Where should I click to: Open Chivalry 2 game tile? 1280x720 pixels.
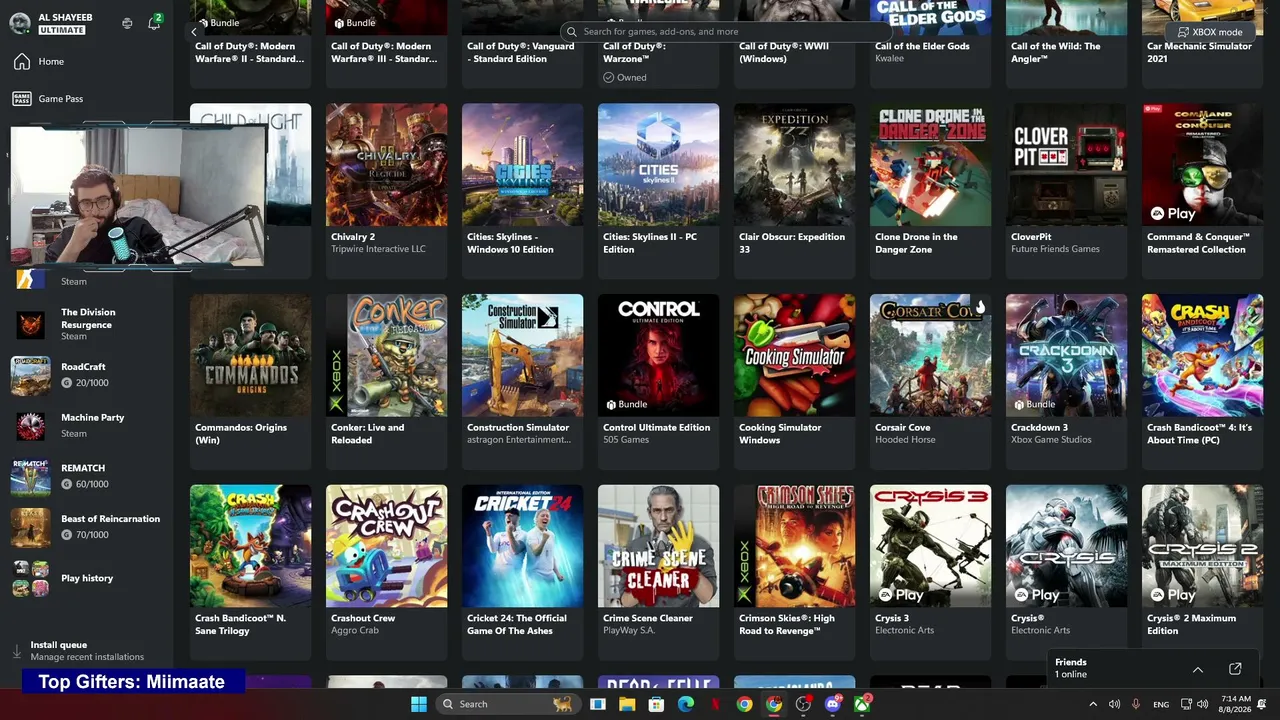pyautogui.click(x=386, y=190)
